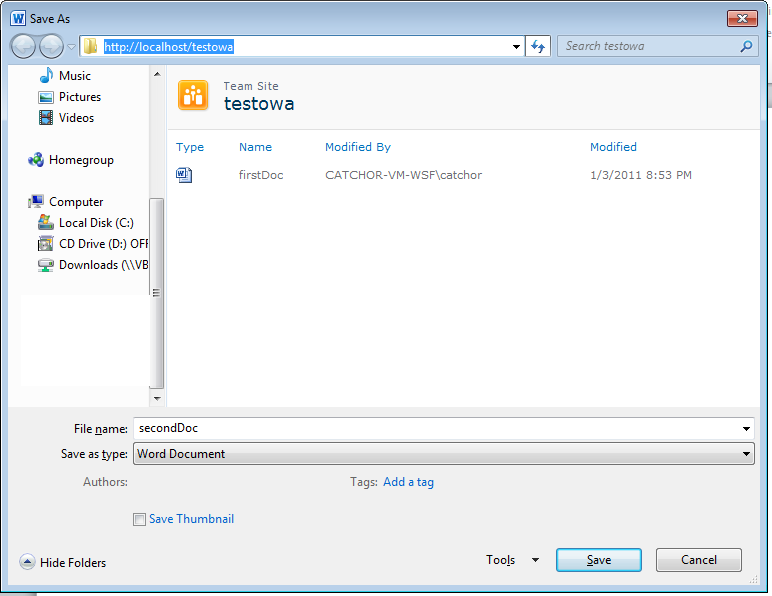Click the Forward navigation arrow

pos(51,47)
